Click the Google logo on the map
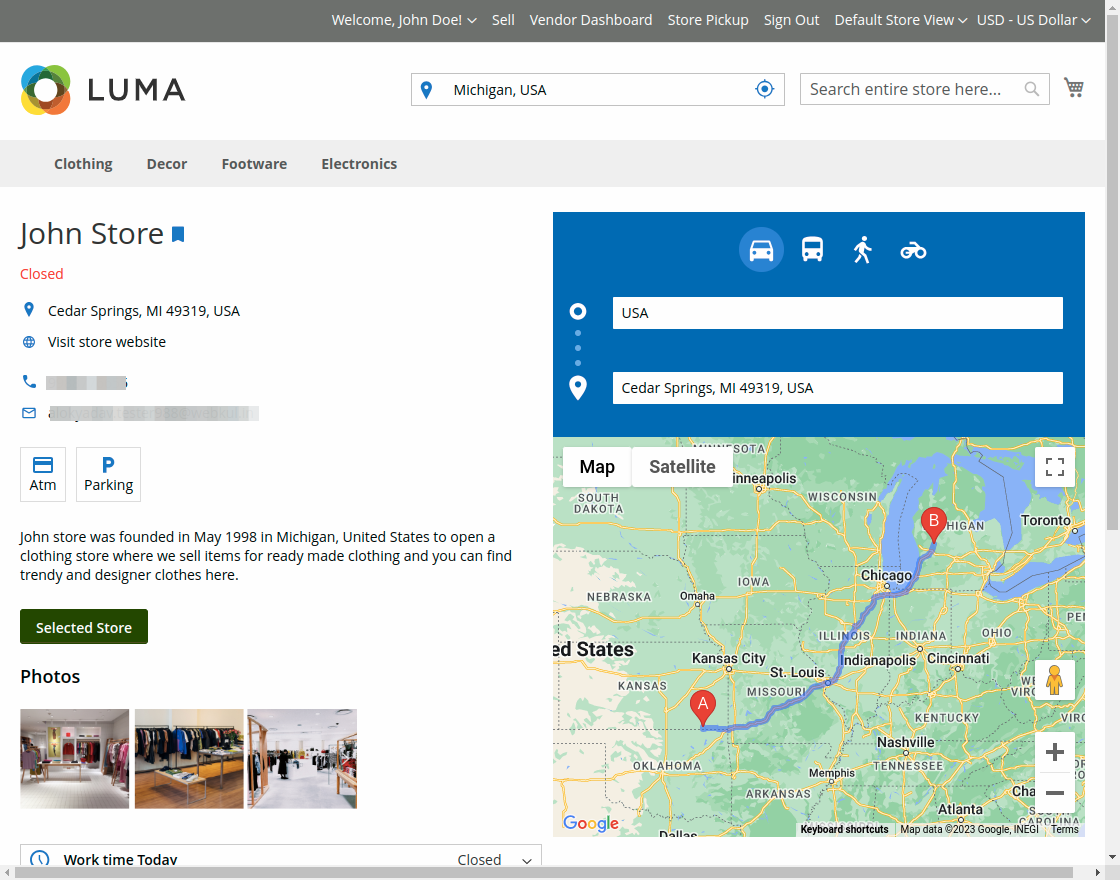The width and height of the screenshot is (1120, 880). click(591, 824)
